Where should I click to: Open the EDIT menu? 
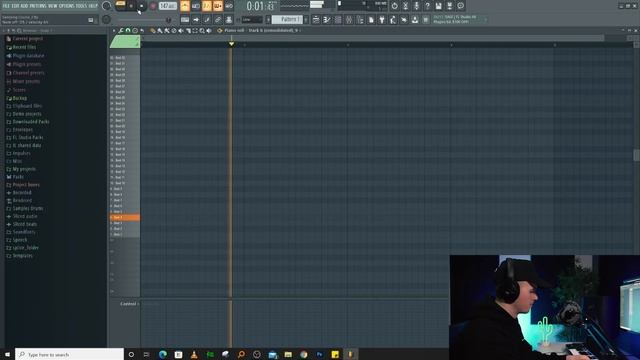point(15,6)
